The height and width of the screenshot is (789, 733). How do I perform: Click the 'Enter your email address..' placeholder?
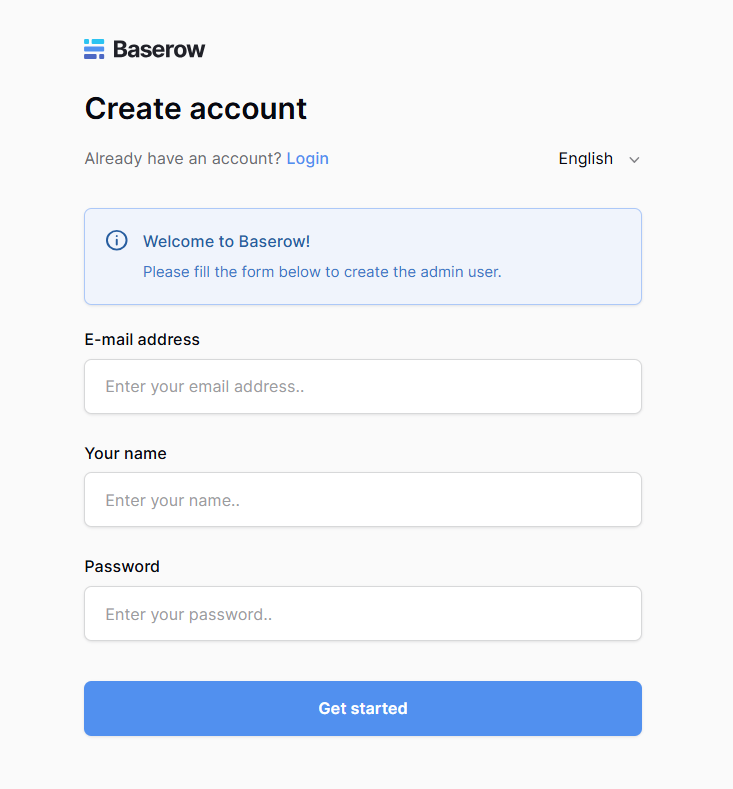click(x=204, y=386)
